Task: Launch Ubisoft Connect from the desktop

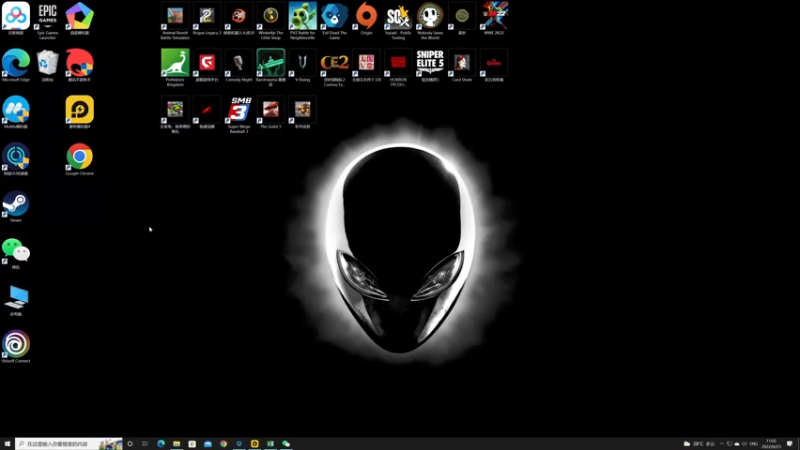Action: [x=16, y=346]
